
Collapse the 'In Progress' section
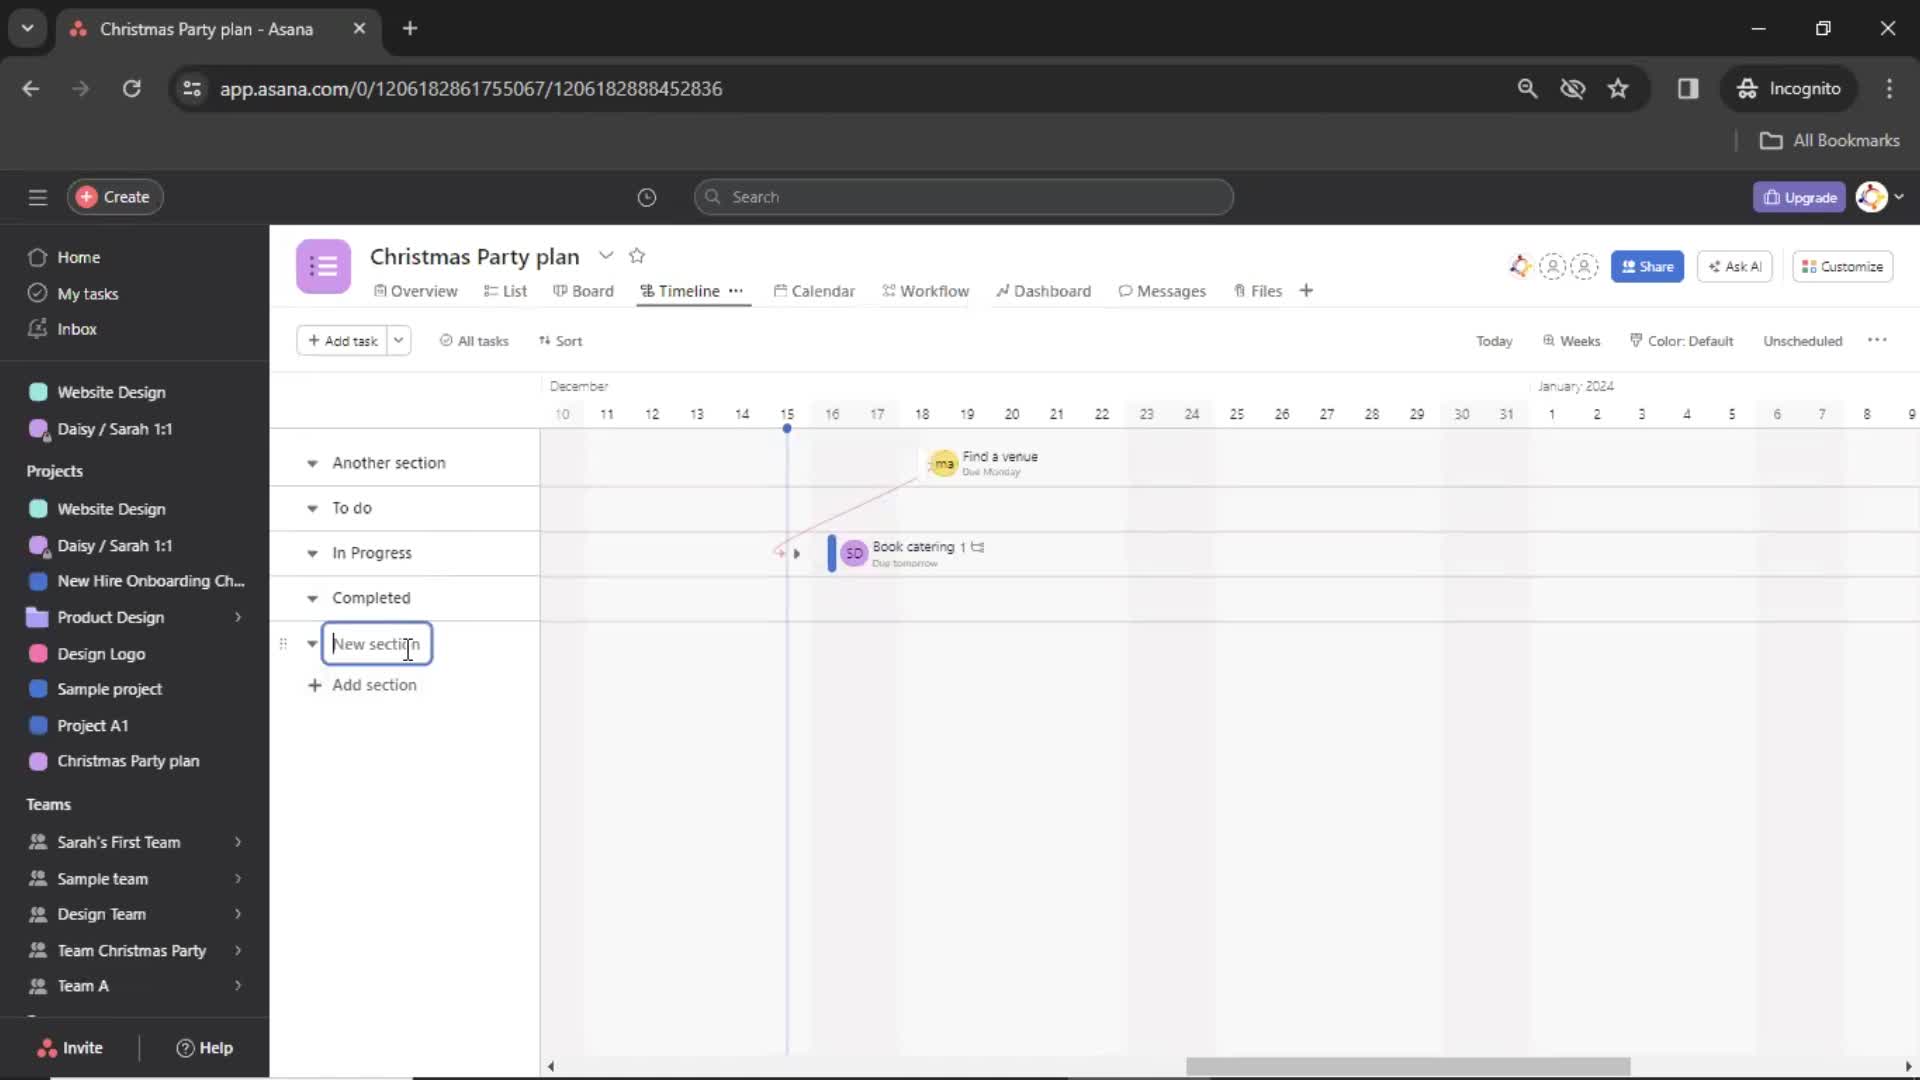(x=313, y=553)
